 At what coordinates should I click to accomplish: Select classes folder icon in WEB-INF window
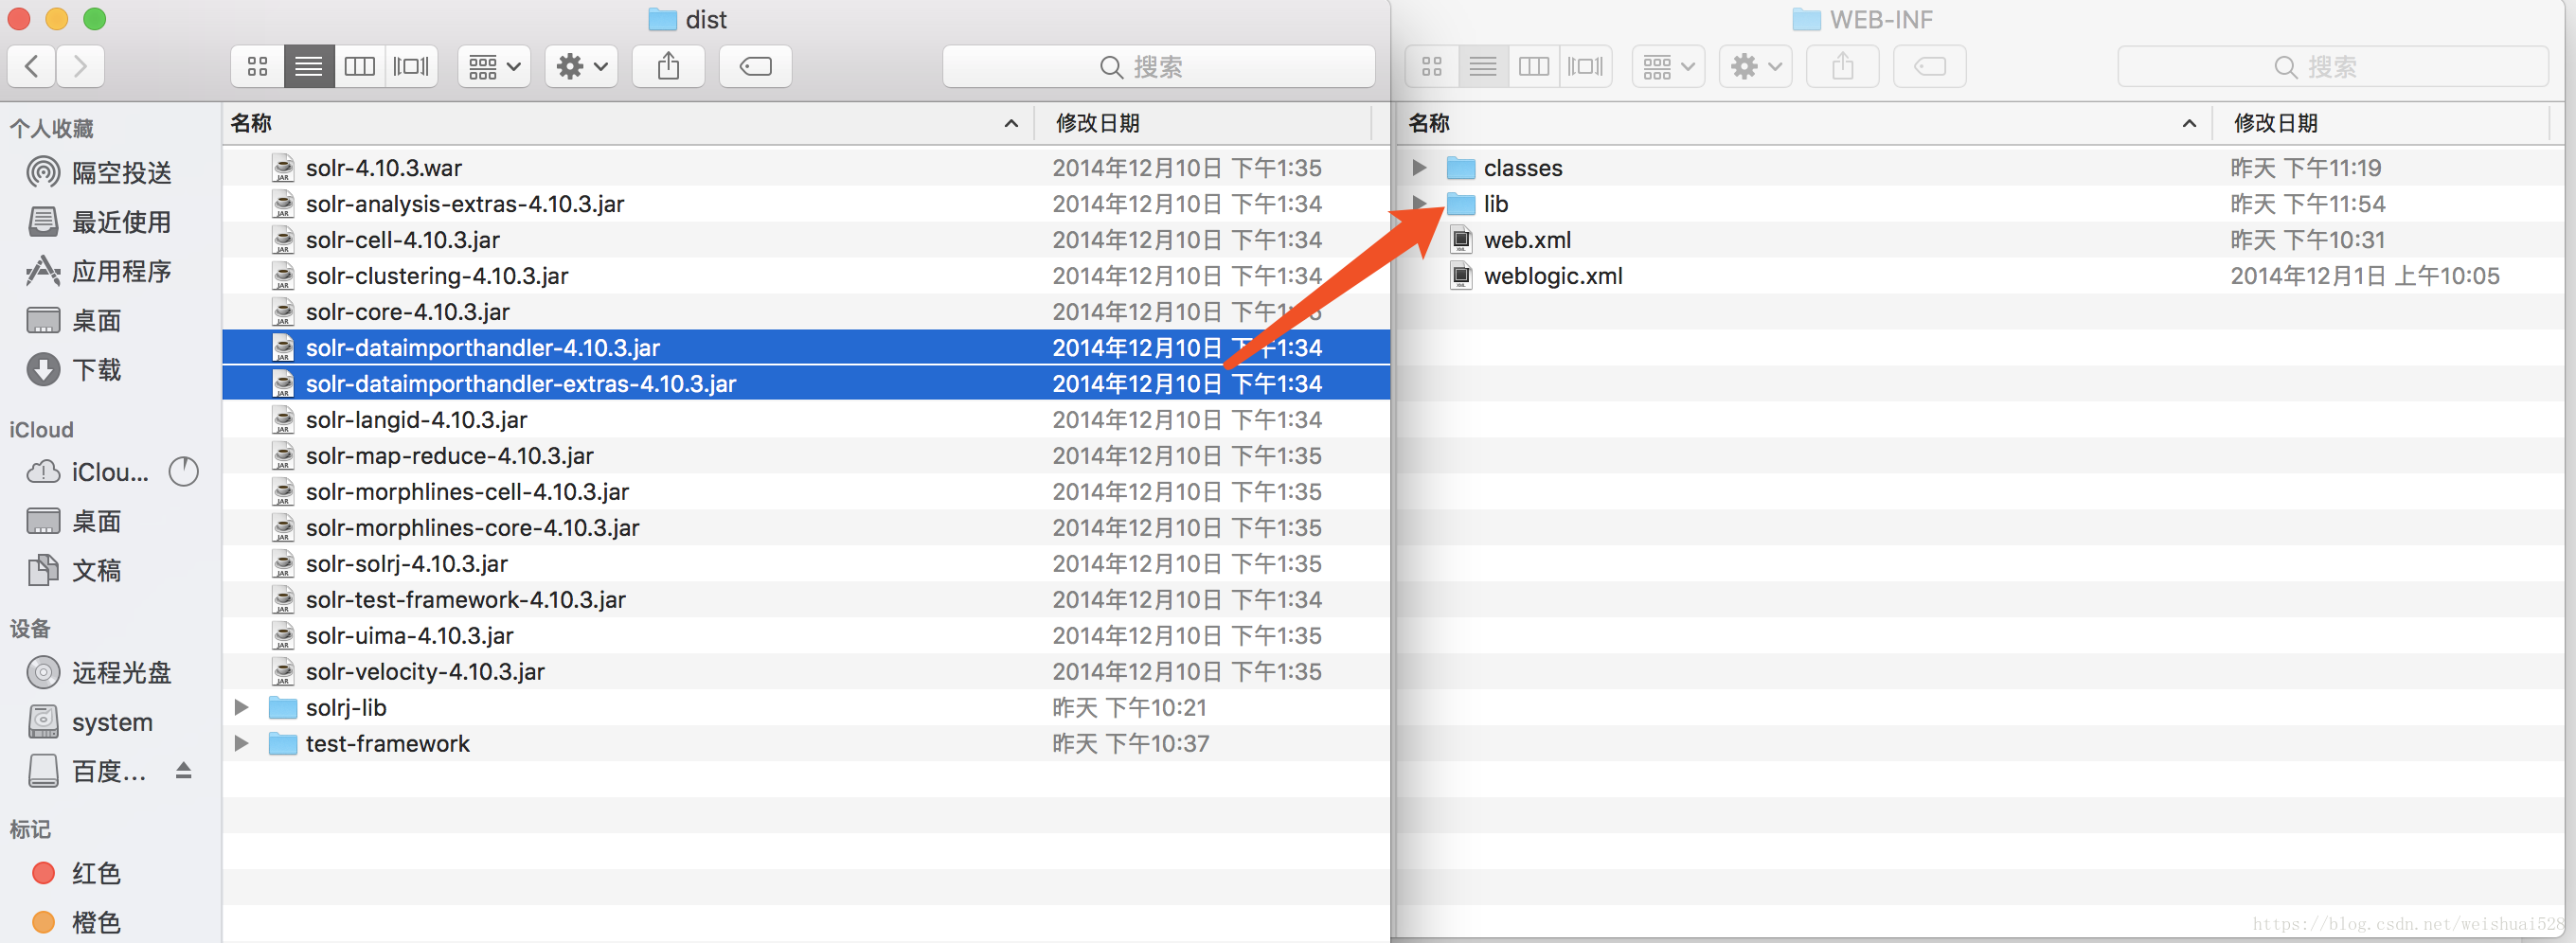1461,167
